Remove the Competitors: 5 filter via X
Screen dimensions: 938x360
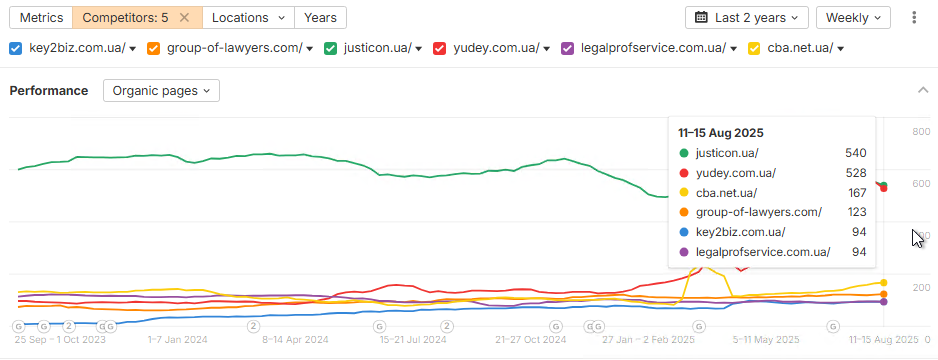click(184, 17)
